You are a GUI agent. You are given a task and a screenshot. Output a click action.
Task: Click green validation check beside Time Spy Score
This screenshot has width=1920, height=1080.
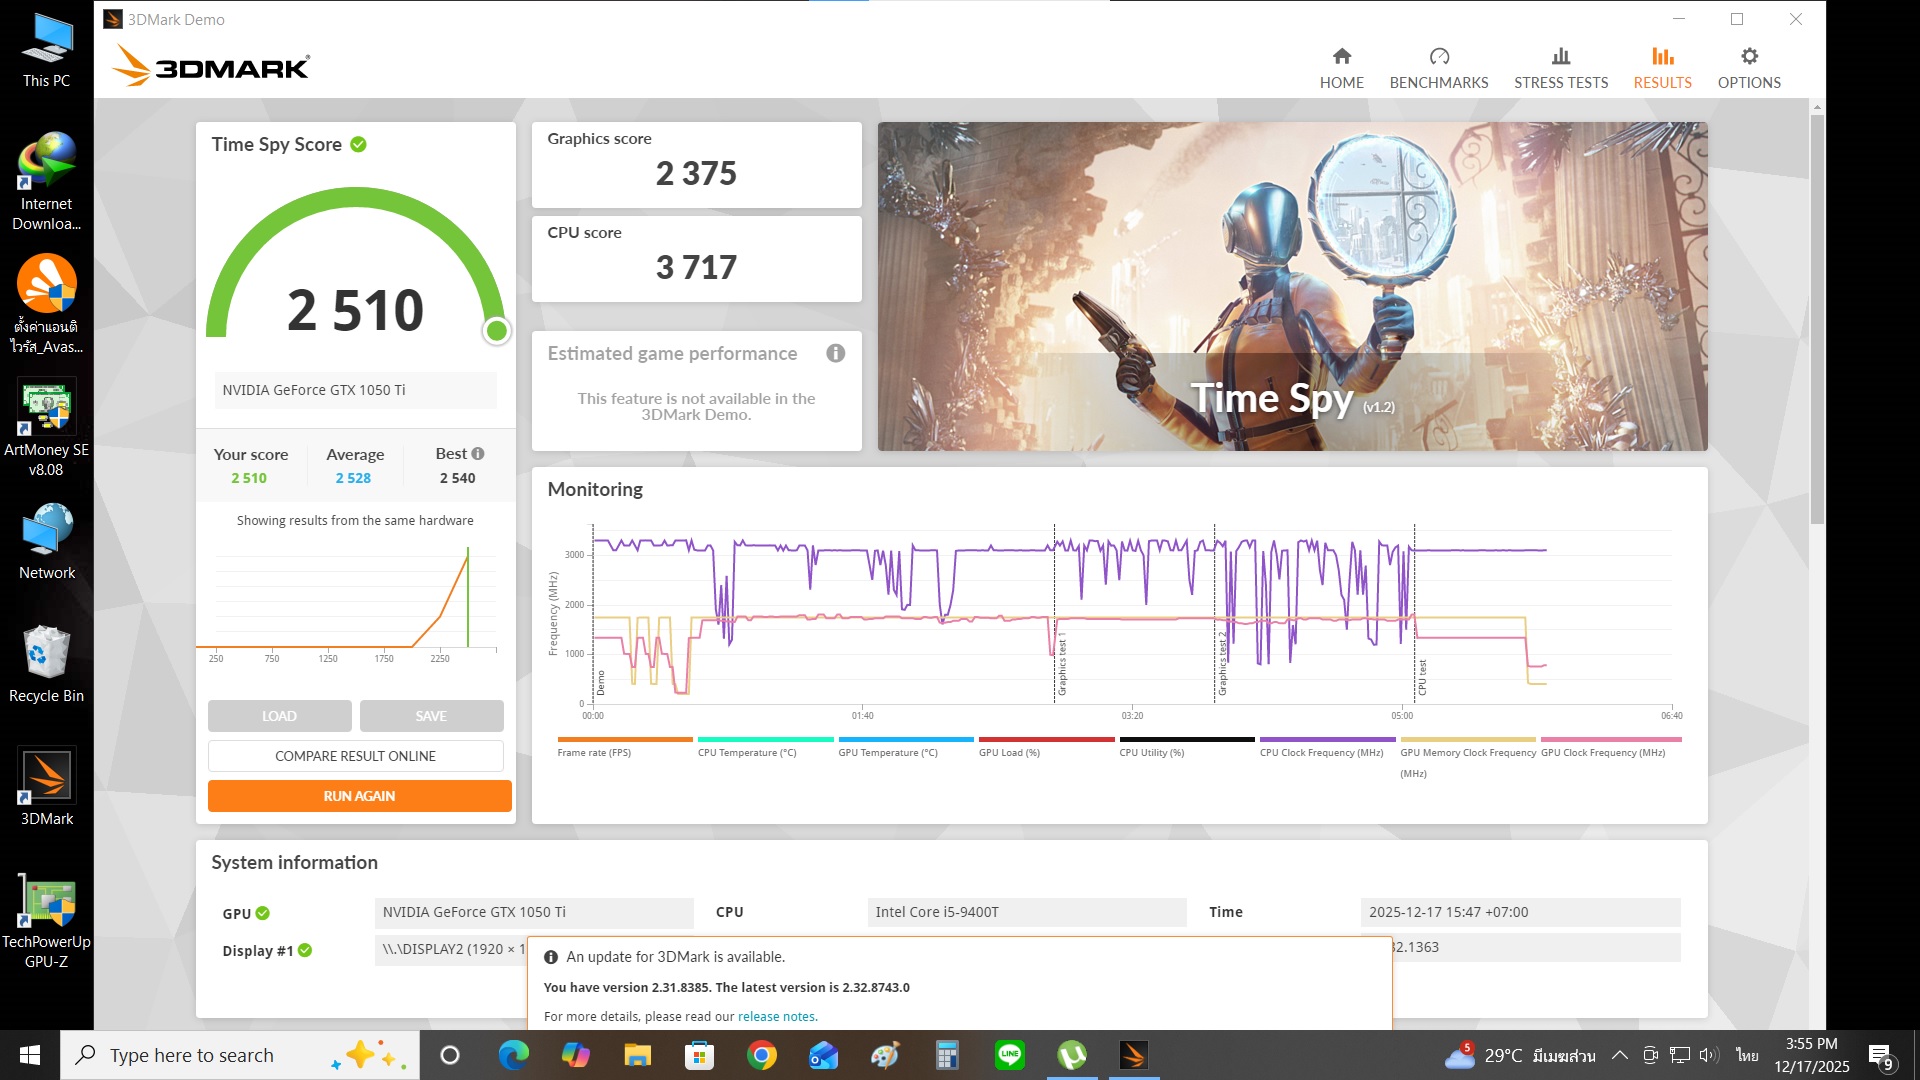tap(358, 145)
